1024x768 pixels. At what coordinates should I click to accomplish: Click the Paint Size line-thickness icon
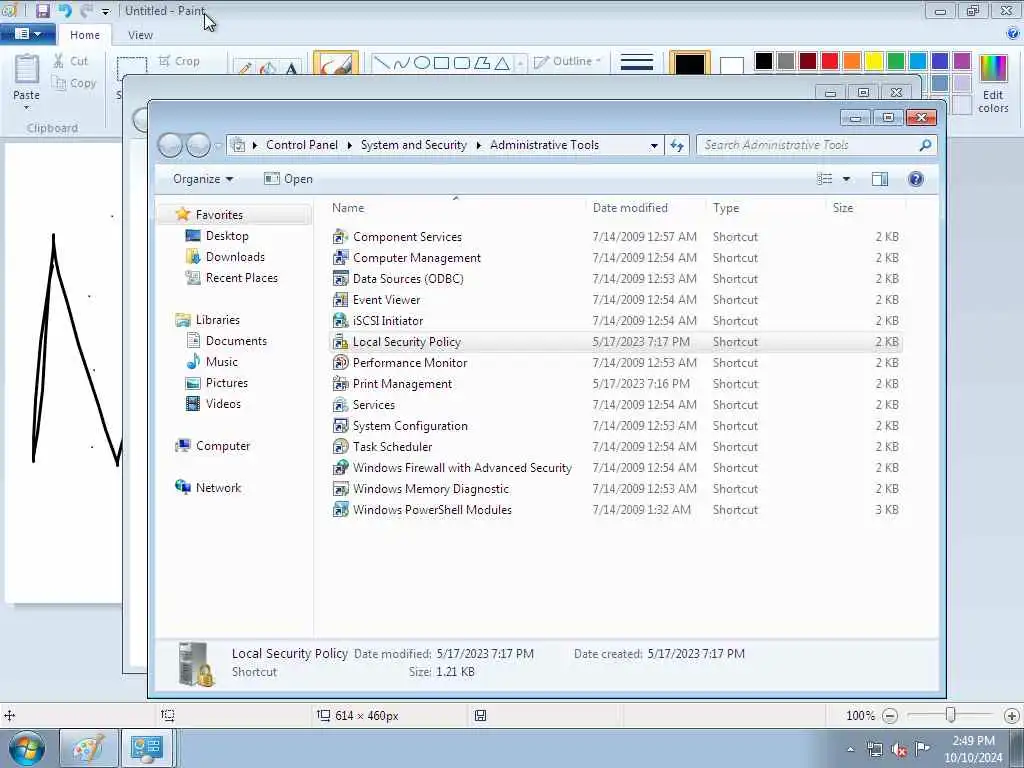(x=637, y=63)
